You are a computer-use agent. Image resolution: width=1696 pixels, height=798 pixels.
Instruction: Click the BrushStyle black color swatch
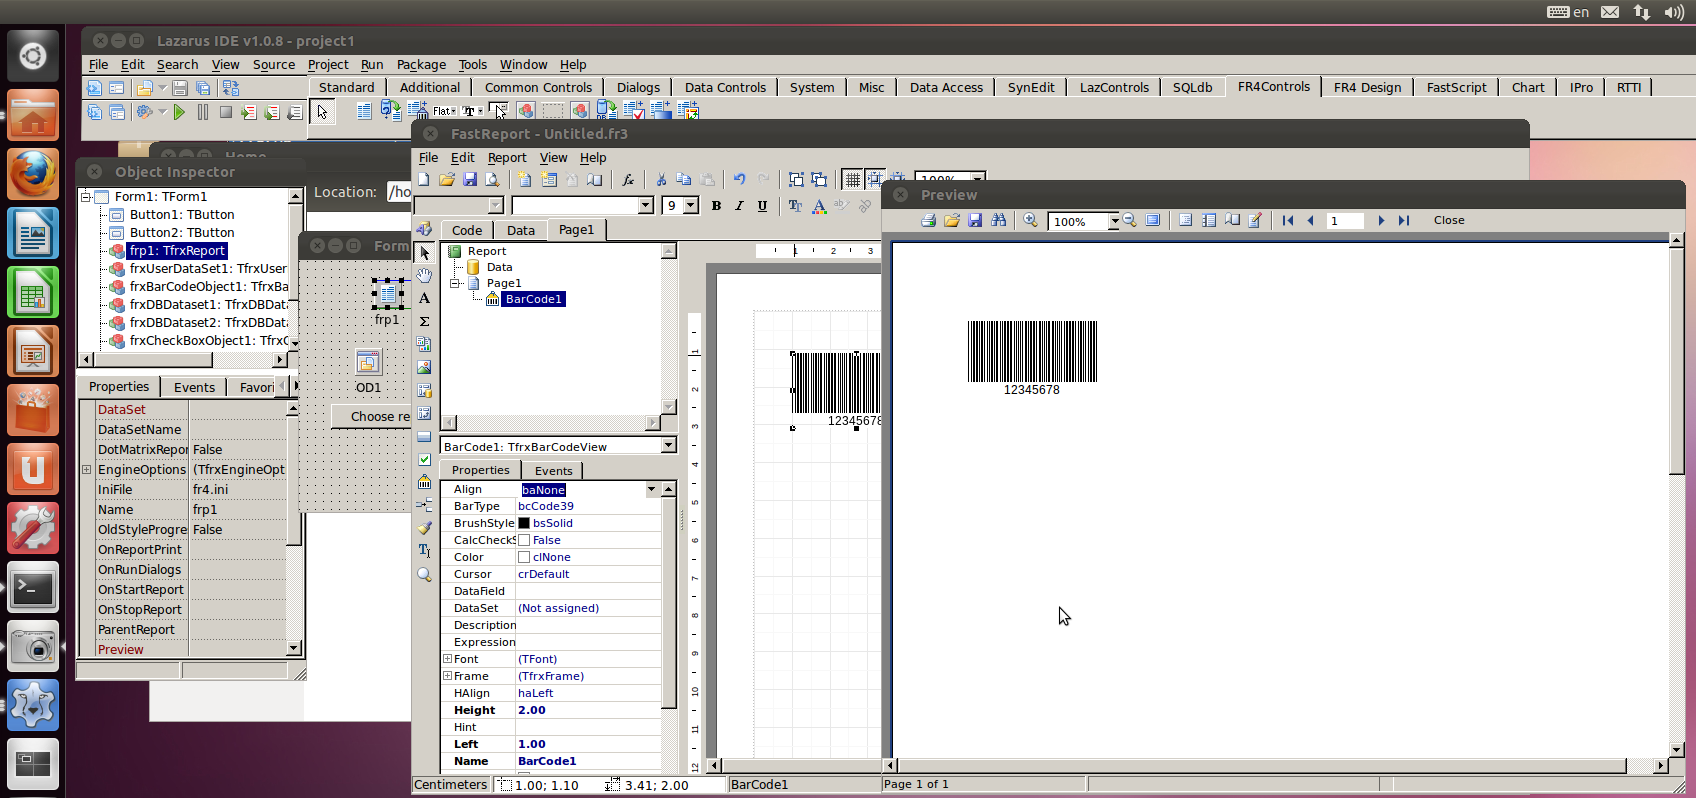pyautogui.click(x=524, y=523)
